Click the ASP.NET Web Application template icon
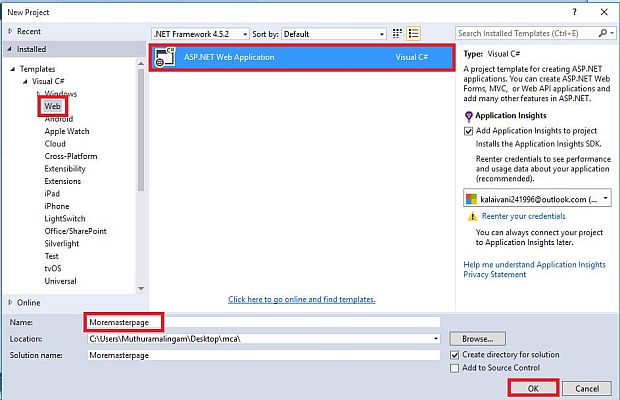The image size is (620, 400). click(165, 57)
